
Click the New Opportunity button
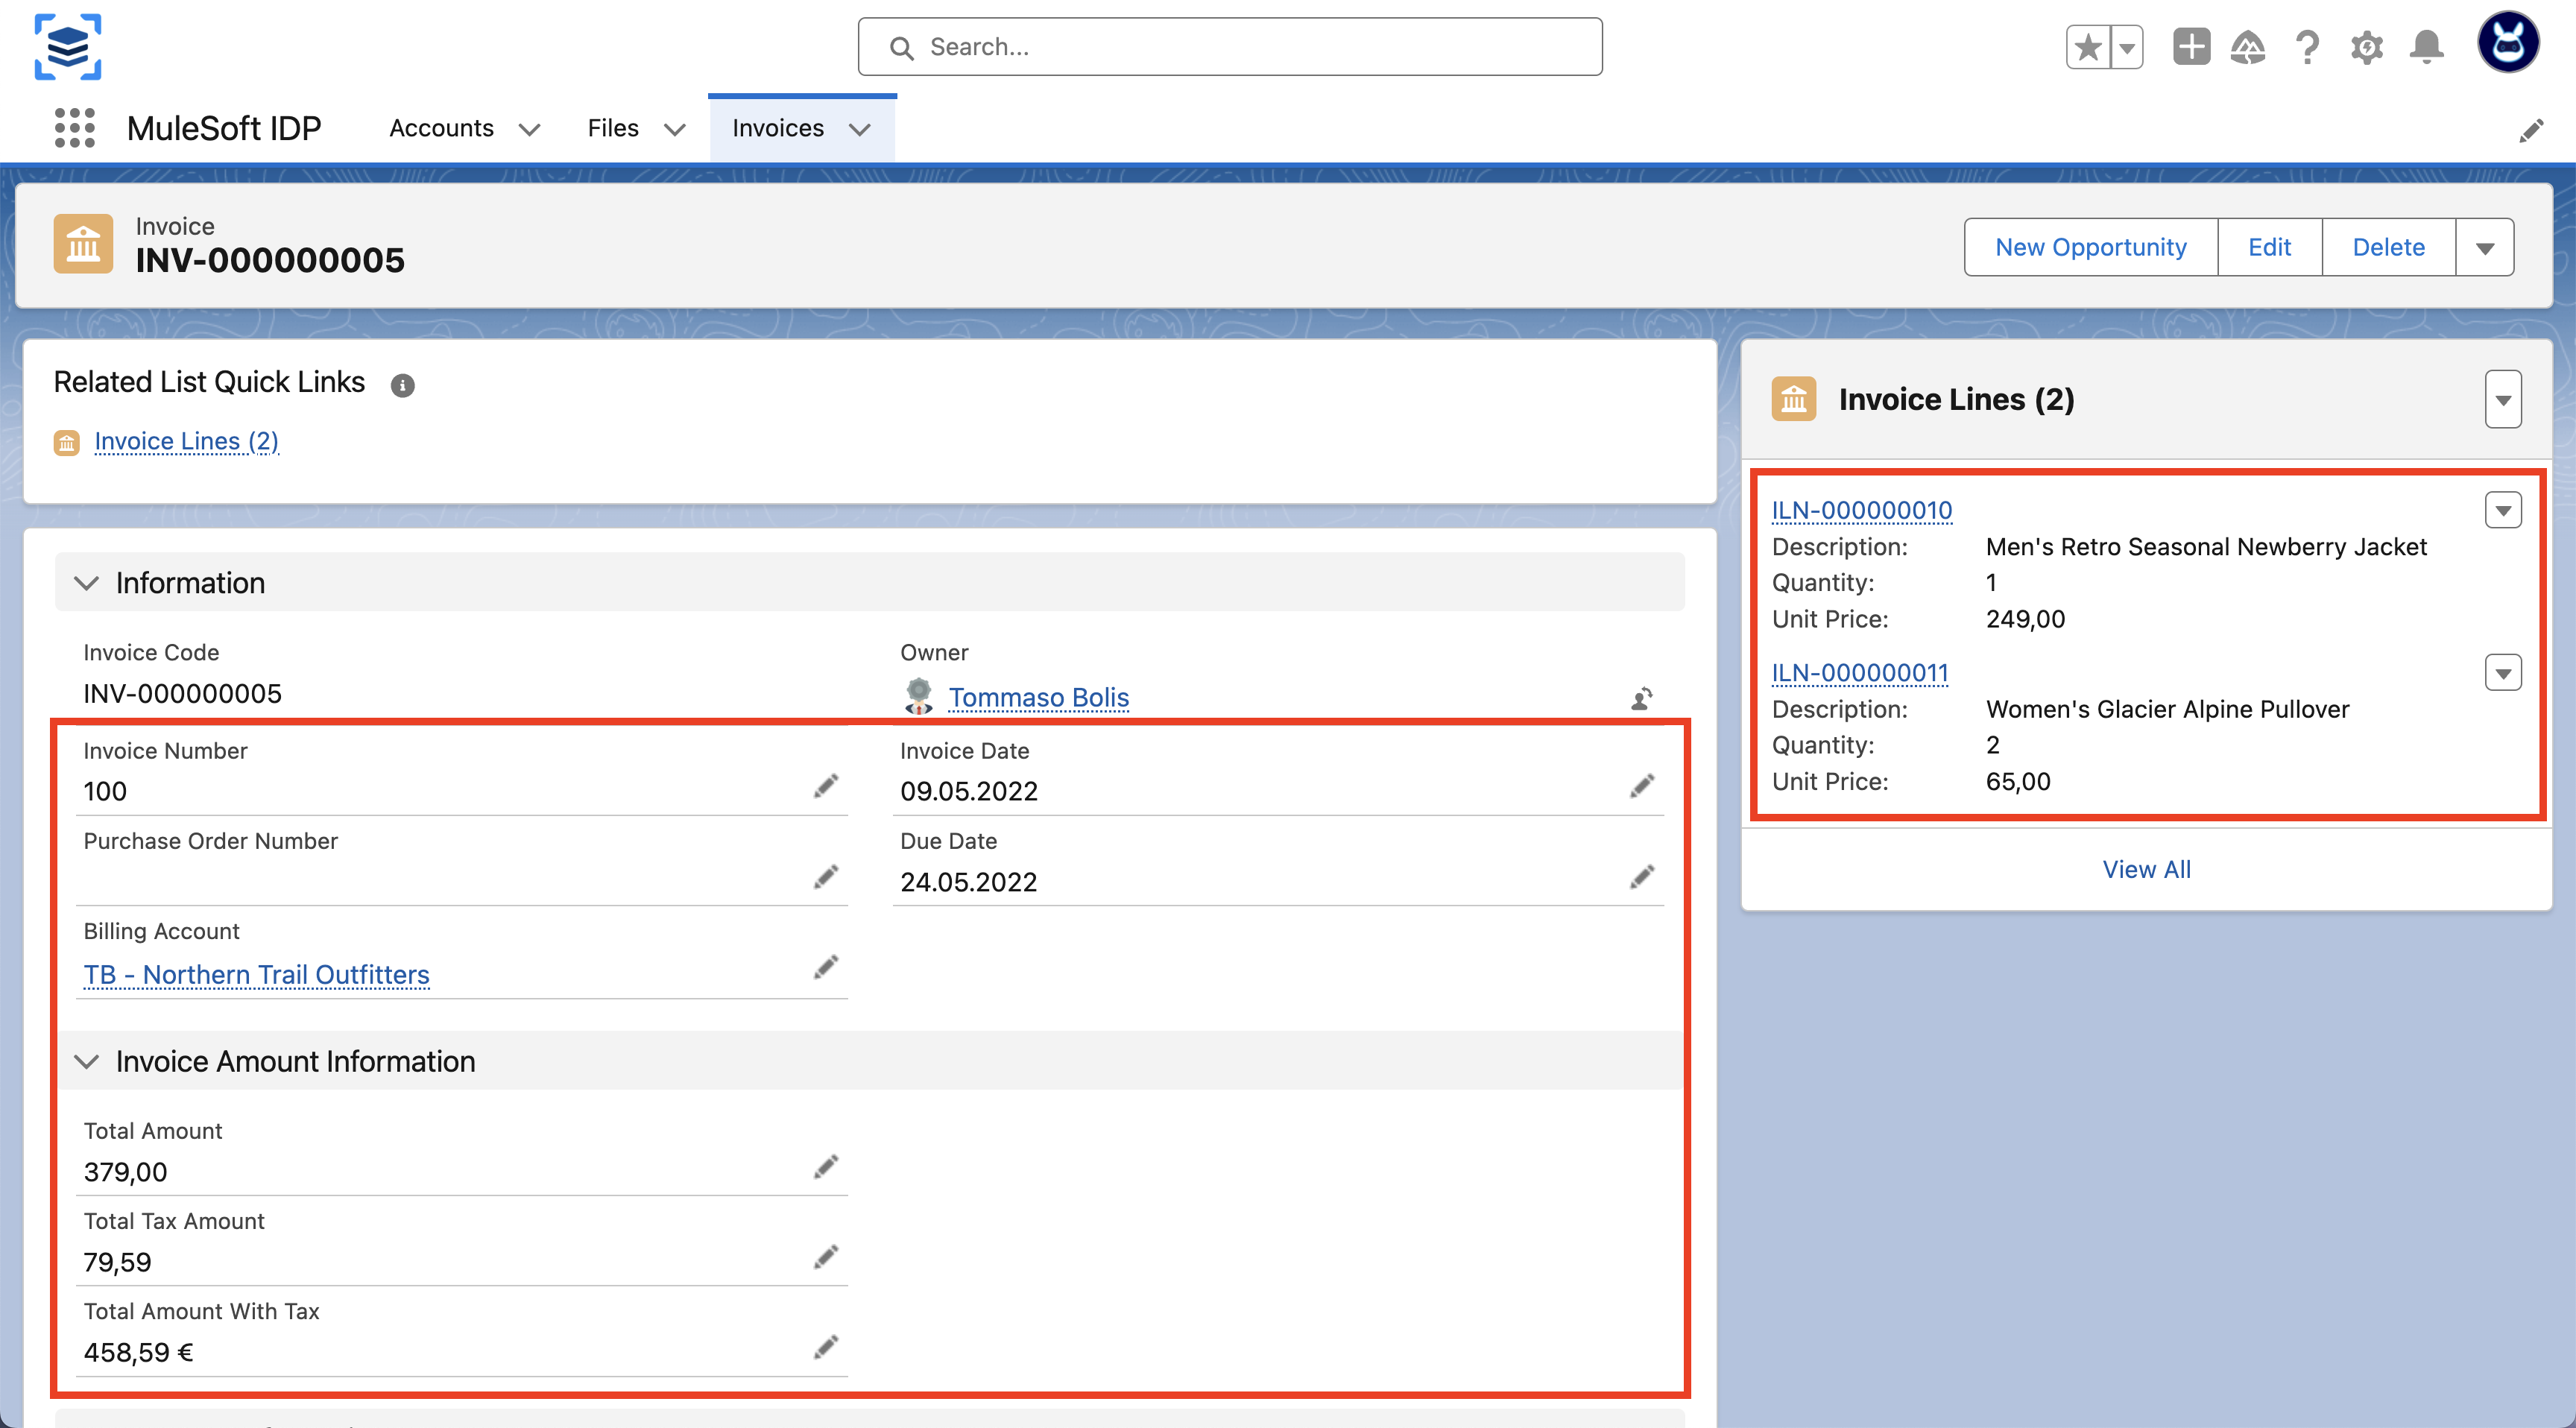point(2090,247)
